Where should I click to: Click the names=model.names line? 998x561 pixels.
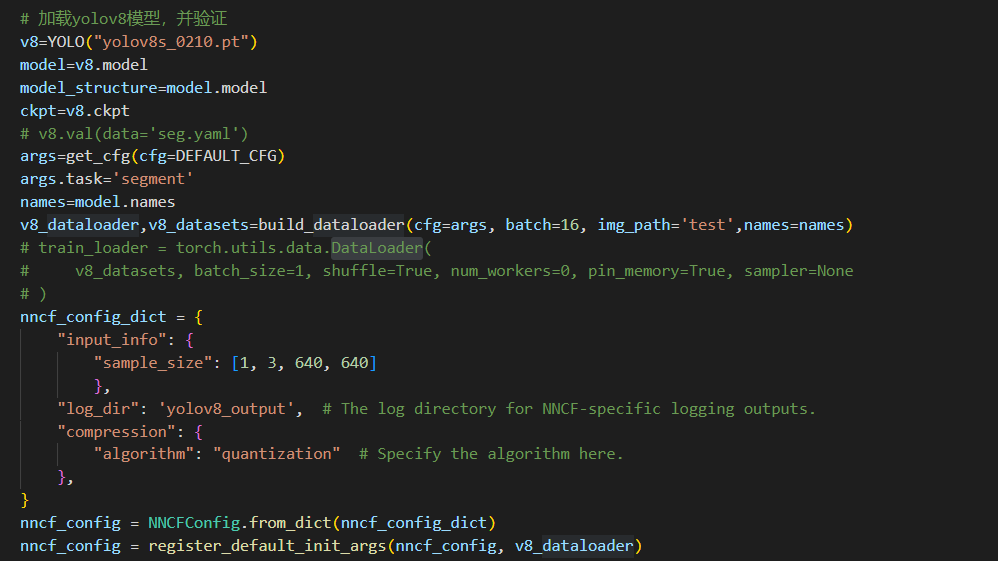pyautogui.click(x=97, y=202)
